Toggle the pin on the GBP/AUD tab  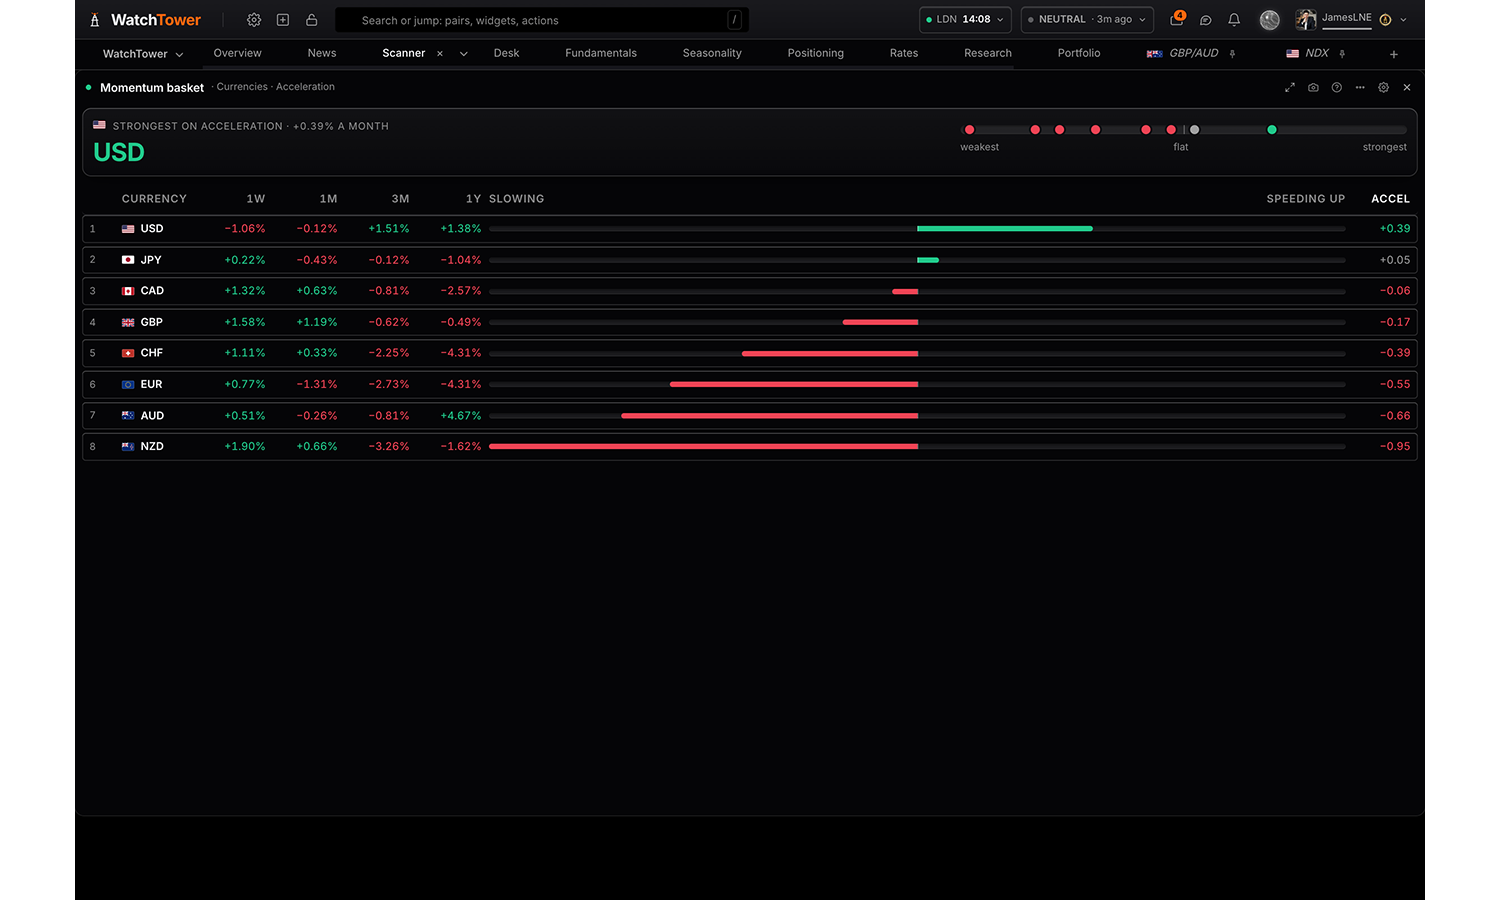[x=1233, y=54]
